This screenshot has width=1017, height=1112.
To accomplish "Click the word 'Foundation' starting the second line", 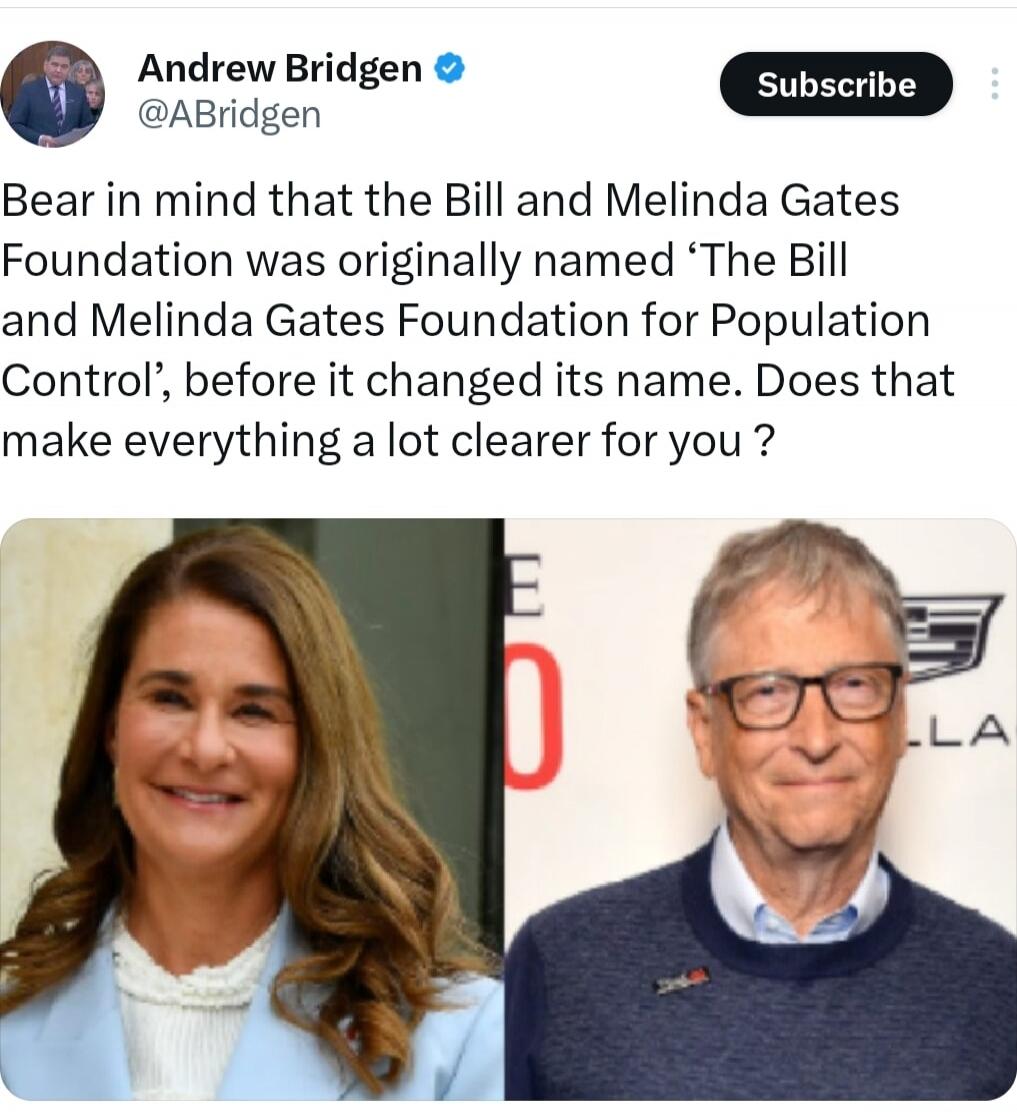I will (x=117, y=260).
